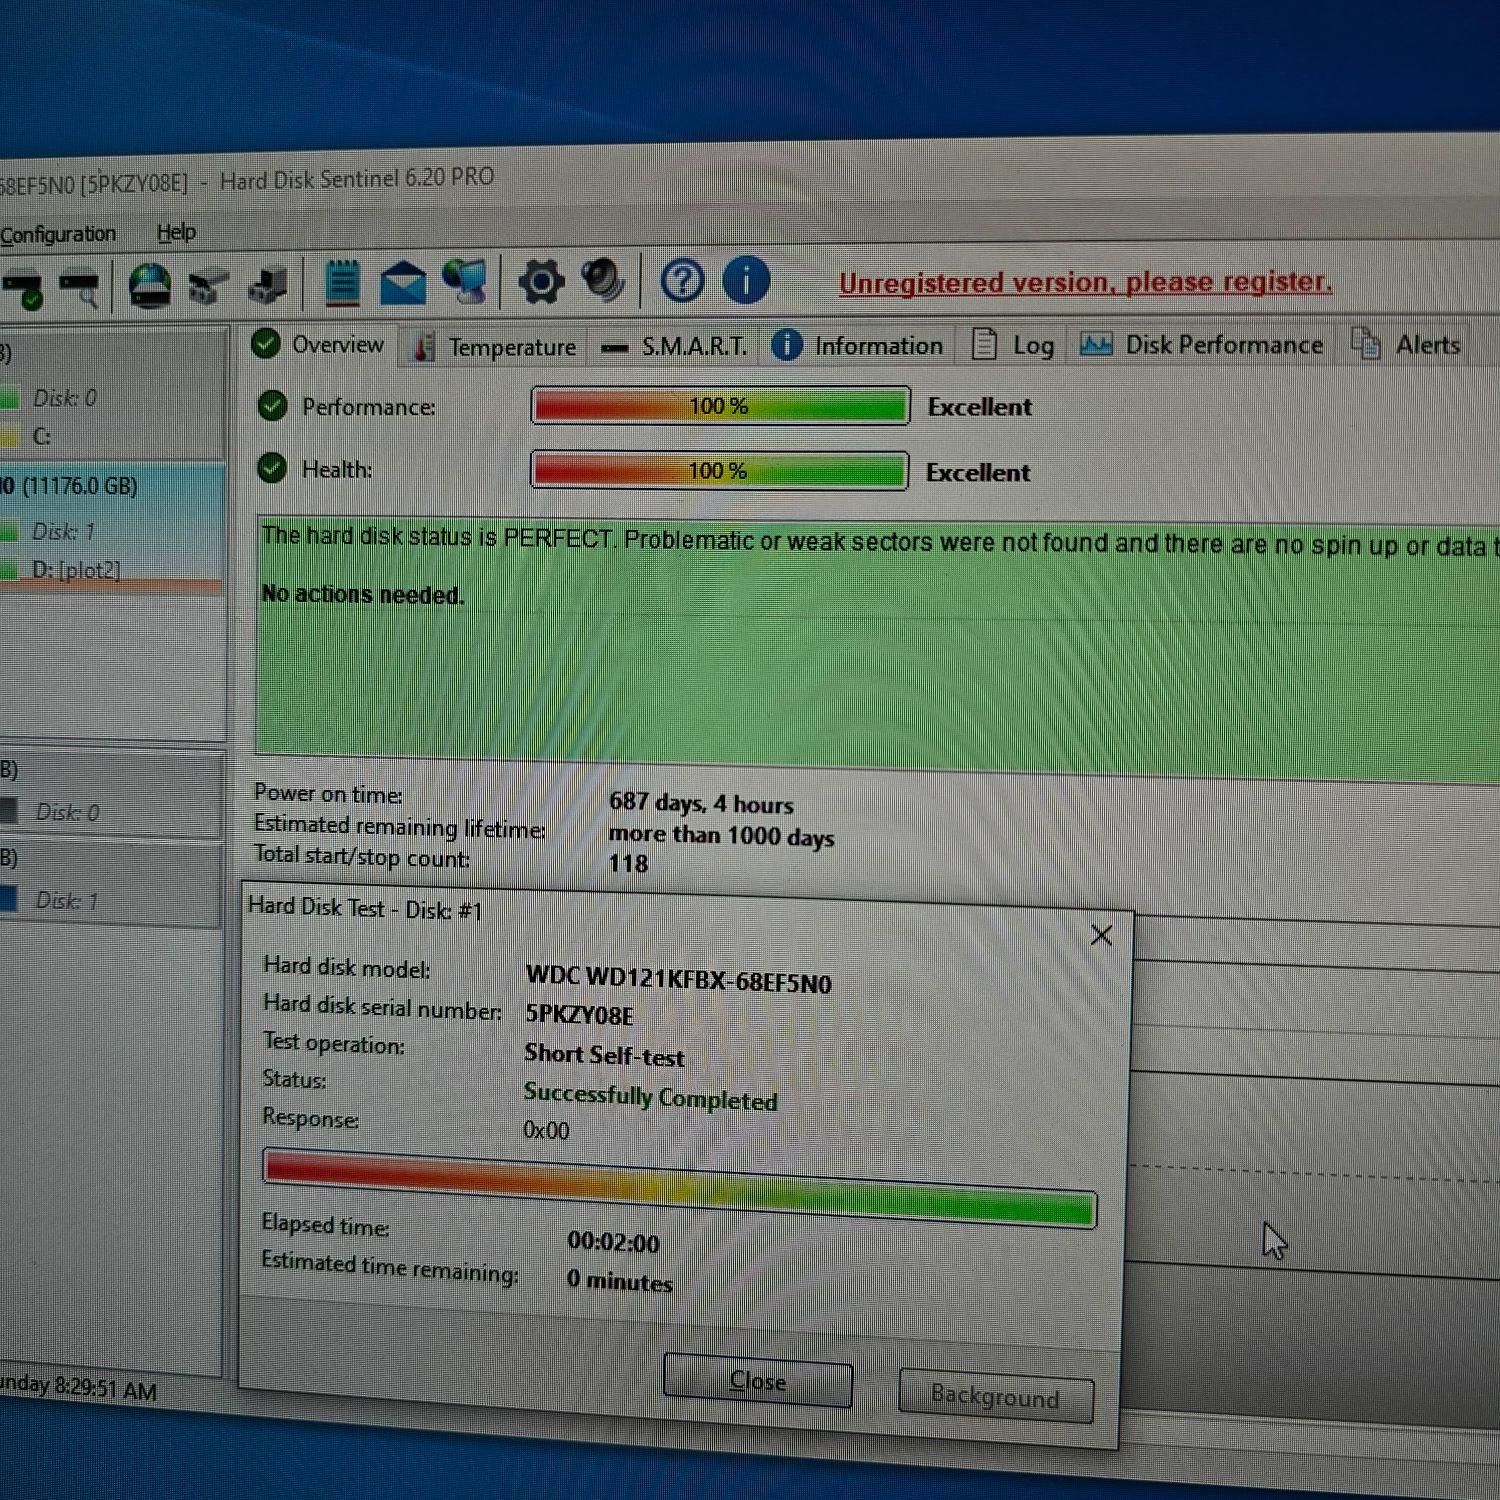Click the blue 'i' about icon in the toolbar
The image size is (1500, 1500).
click(745, 280)
